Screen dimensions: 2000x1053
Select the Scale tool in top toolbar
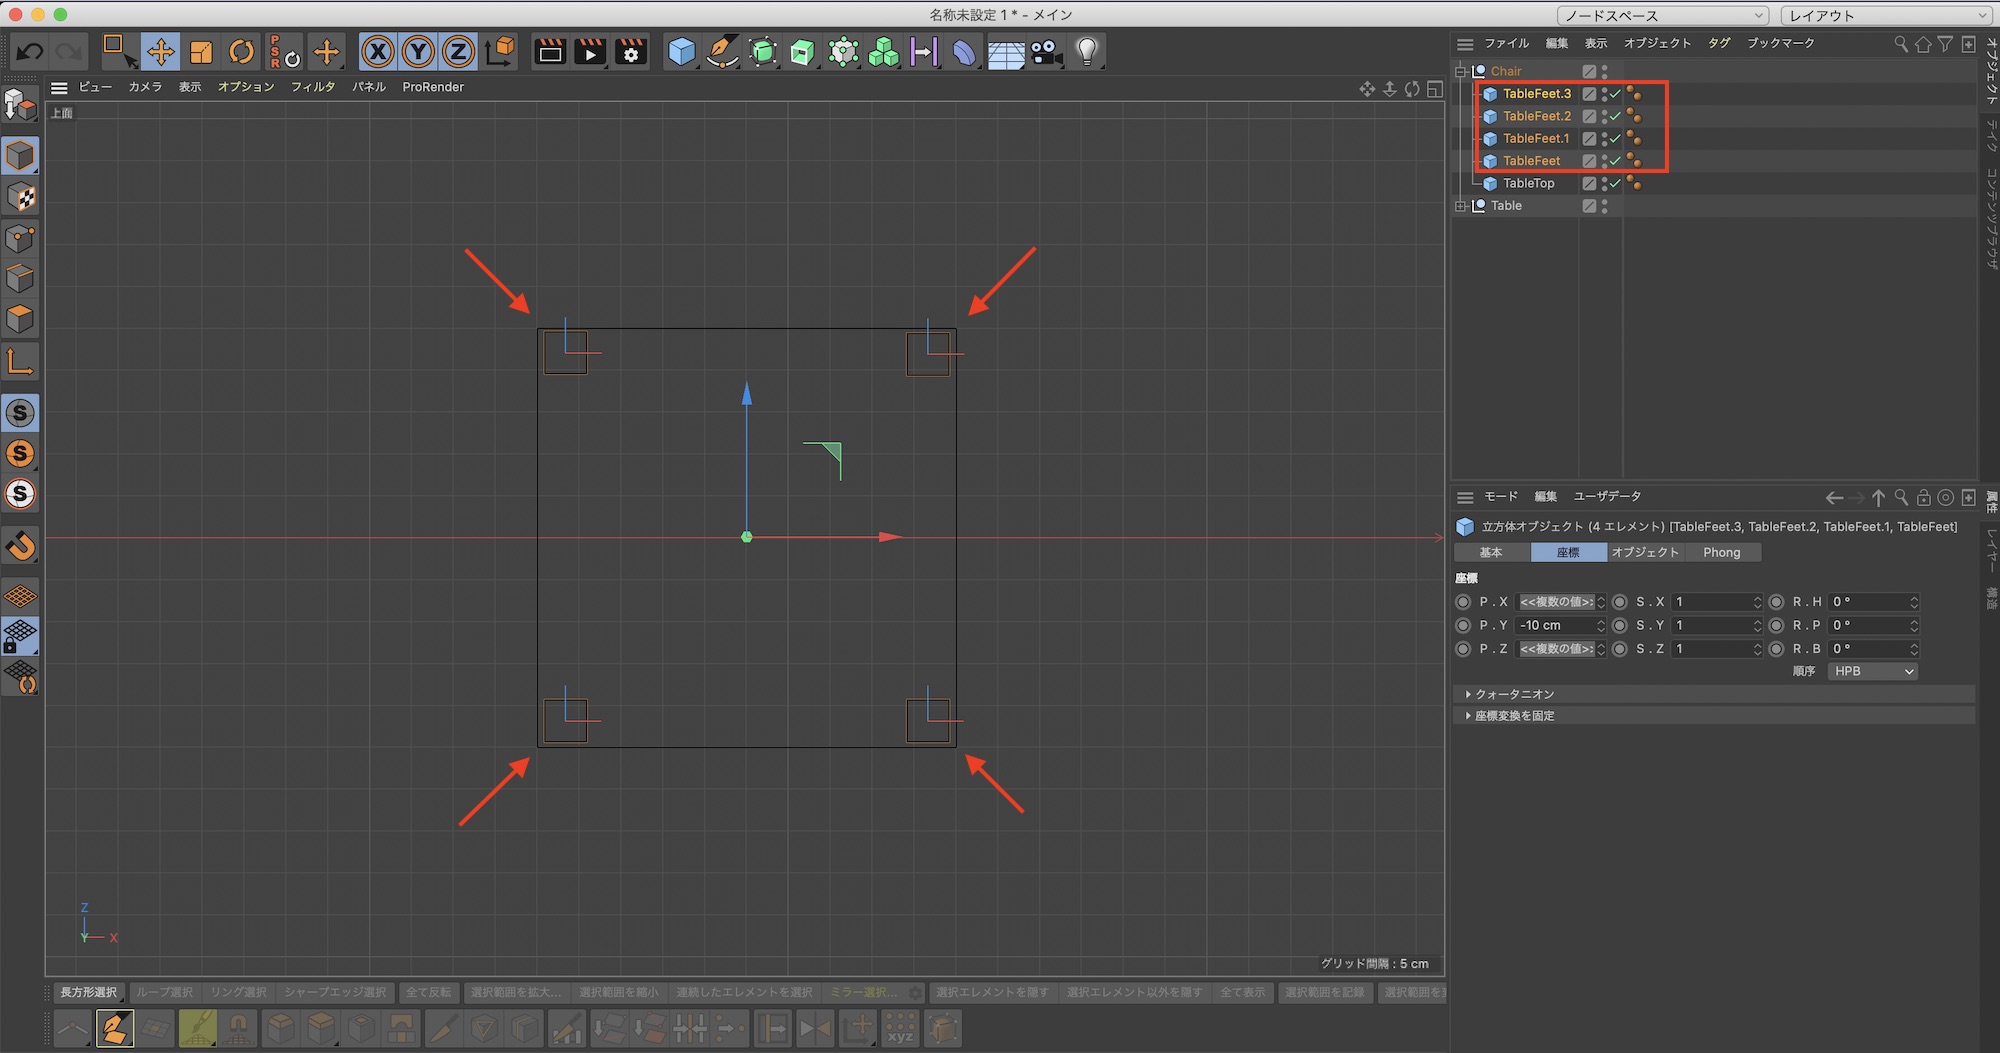click(x=201, y=52)
